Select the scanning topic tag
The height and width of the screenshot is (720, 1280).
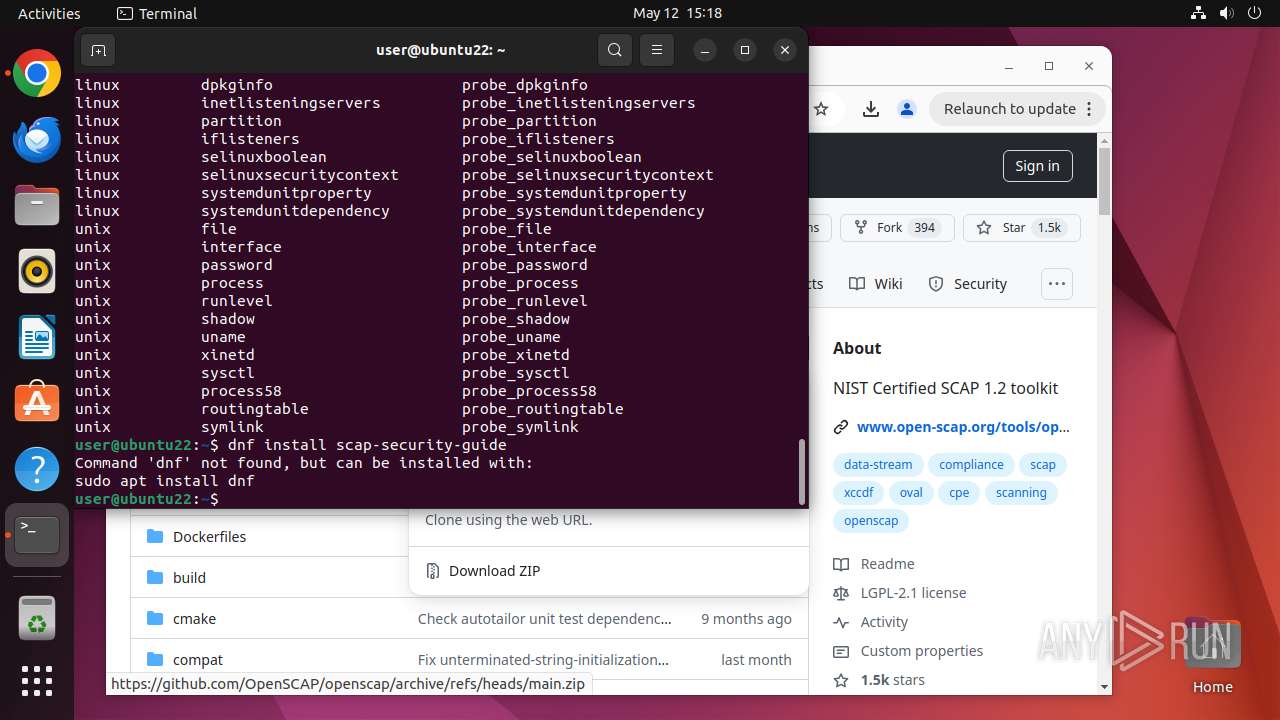coord(1021,493)
